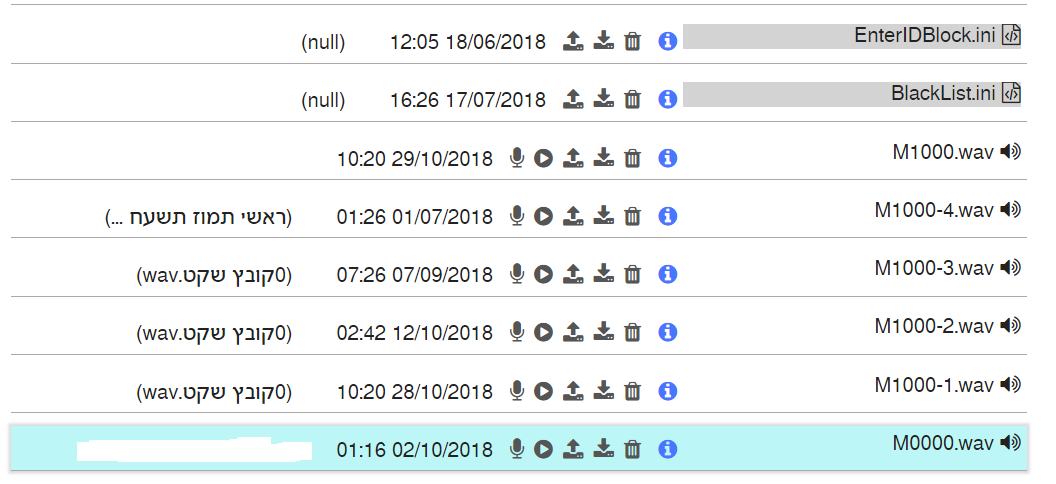Click the highlighted M0000.wav row name
This screenshot has width=1056, height=484.
944,443
